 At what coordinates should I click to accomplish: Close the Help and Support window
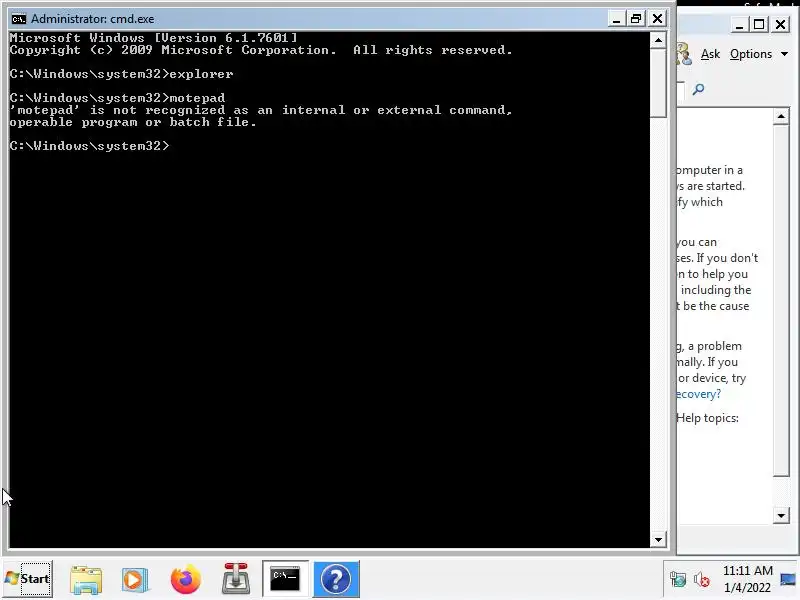[780, 24]
